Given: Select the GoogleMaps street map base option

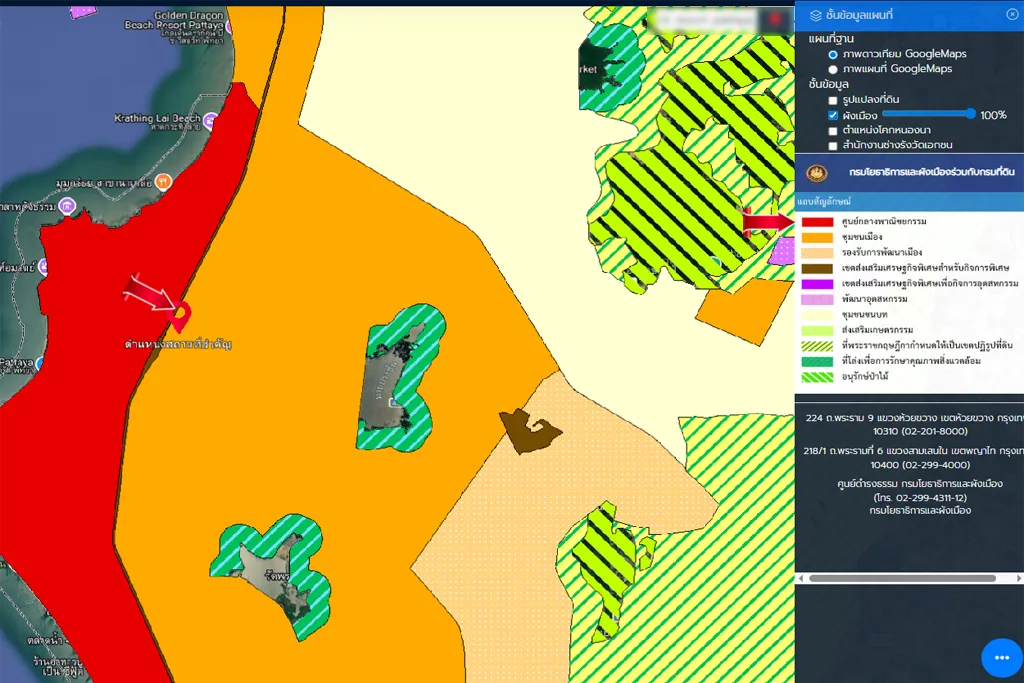Looking at the screenshot, I should pyautogui.click(x=833, y=69).
